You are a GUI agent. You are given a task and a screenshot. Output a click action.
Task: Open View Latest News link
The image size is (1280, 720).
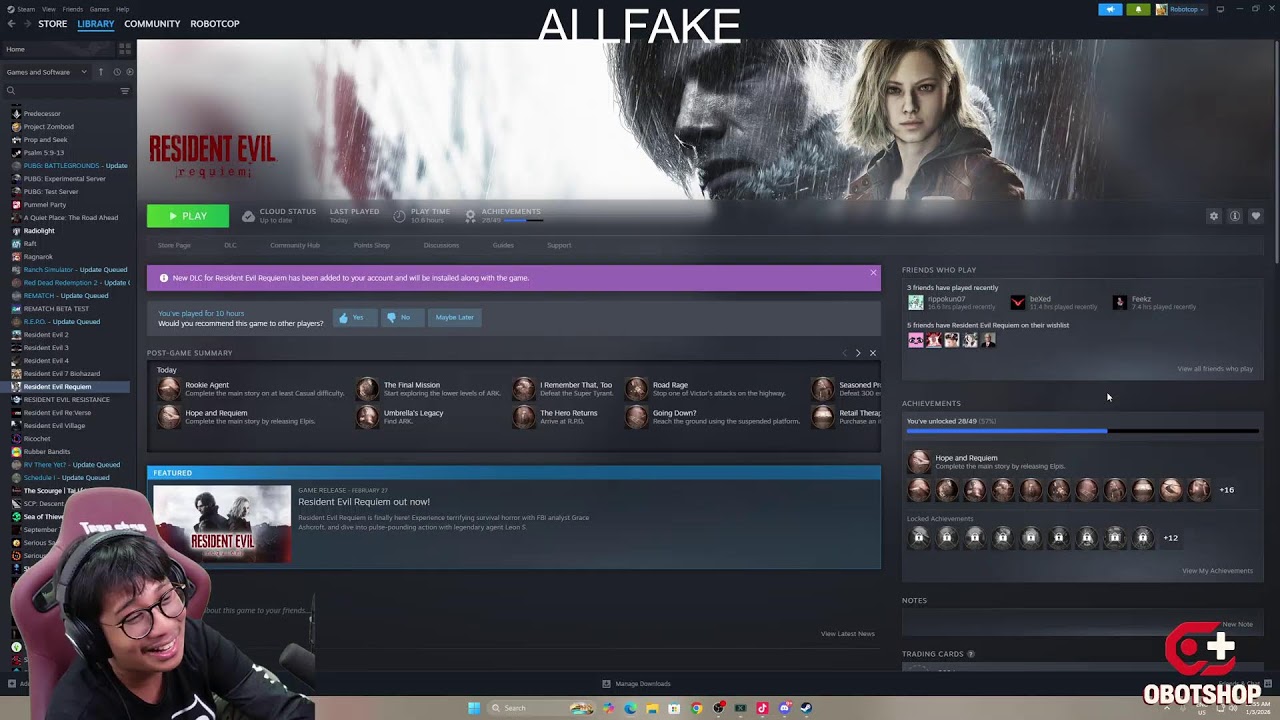point(848,634)
